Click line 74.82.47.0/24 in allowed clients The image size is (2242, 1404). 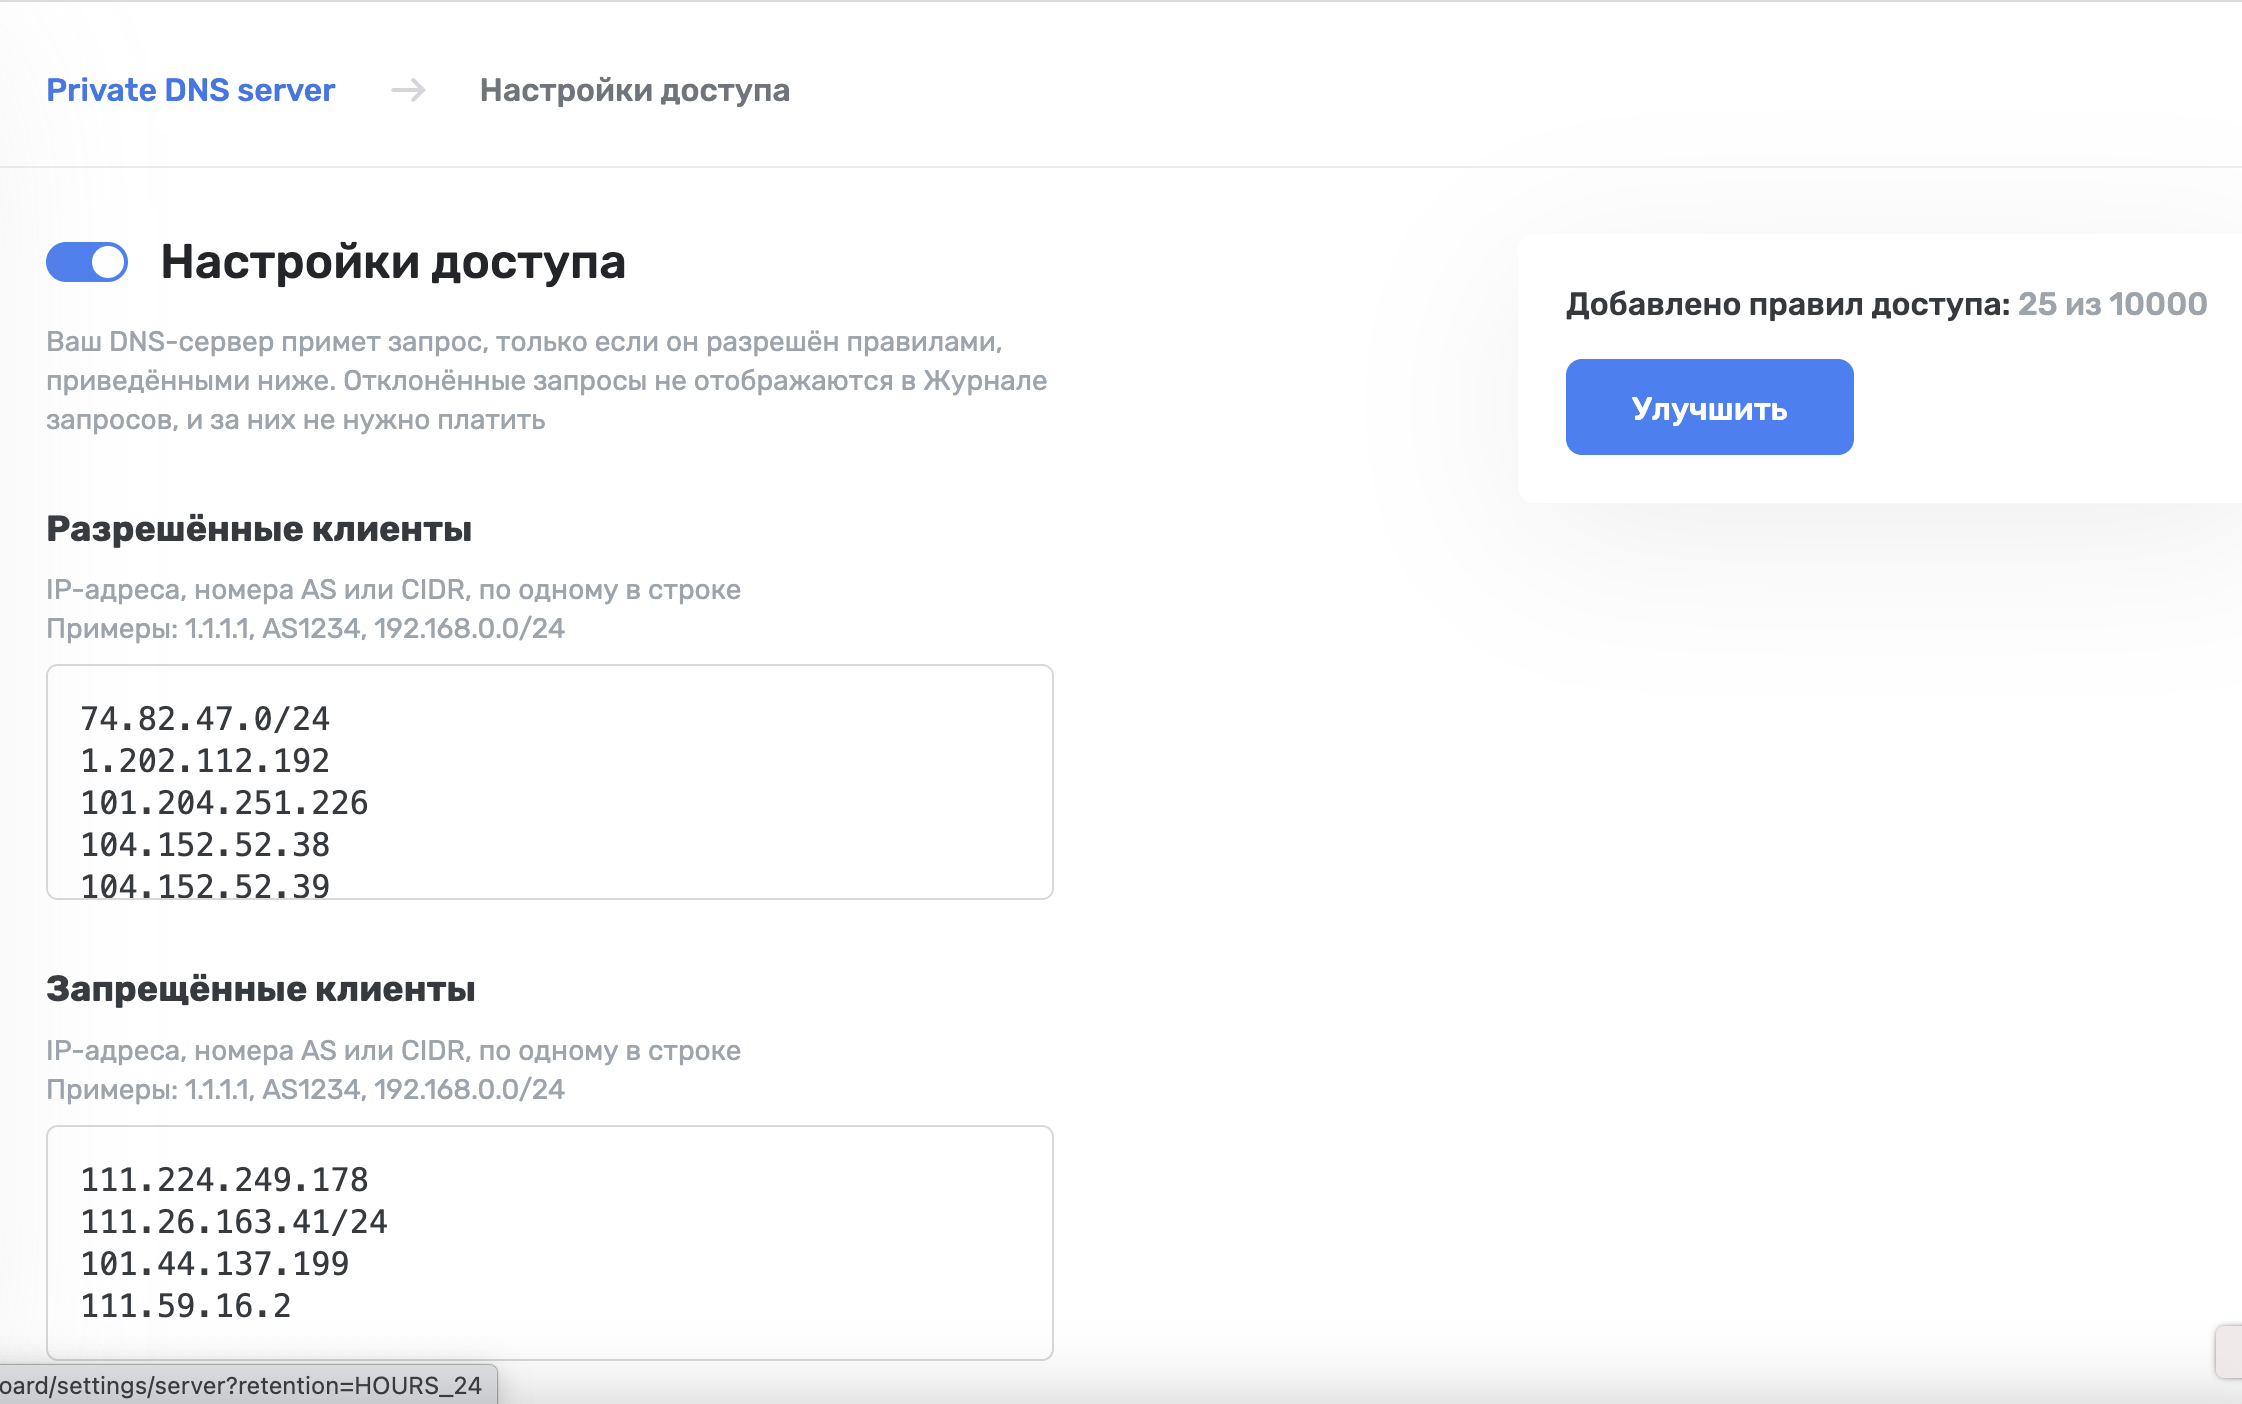[x=205, y=718]
